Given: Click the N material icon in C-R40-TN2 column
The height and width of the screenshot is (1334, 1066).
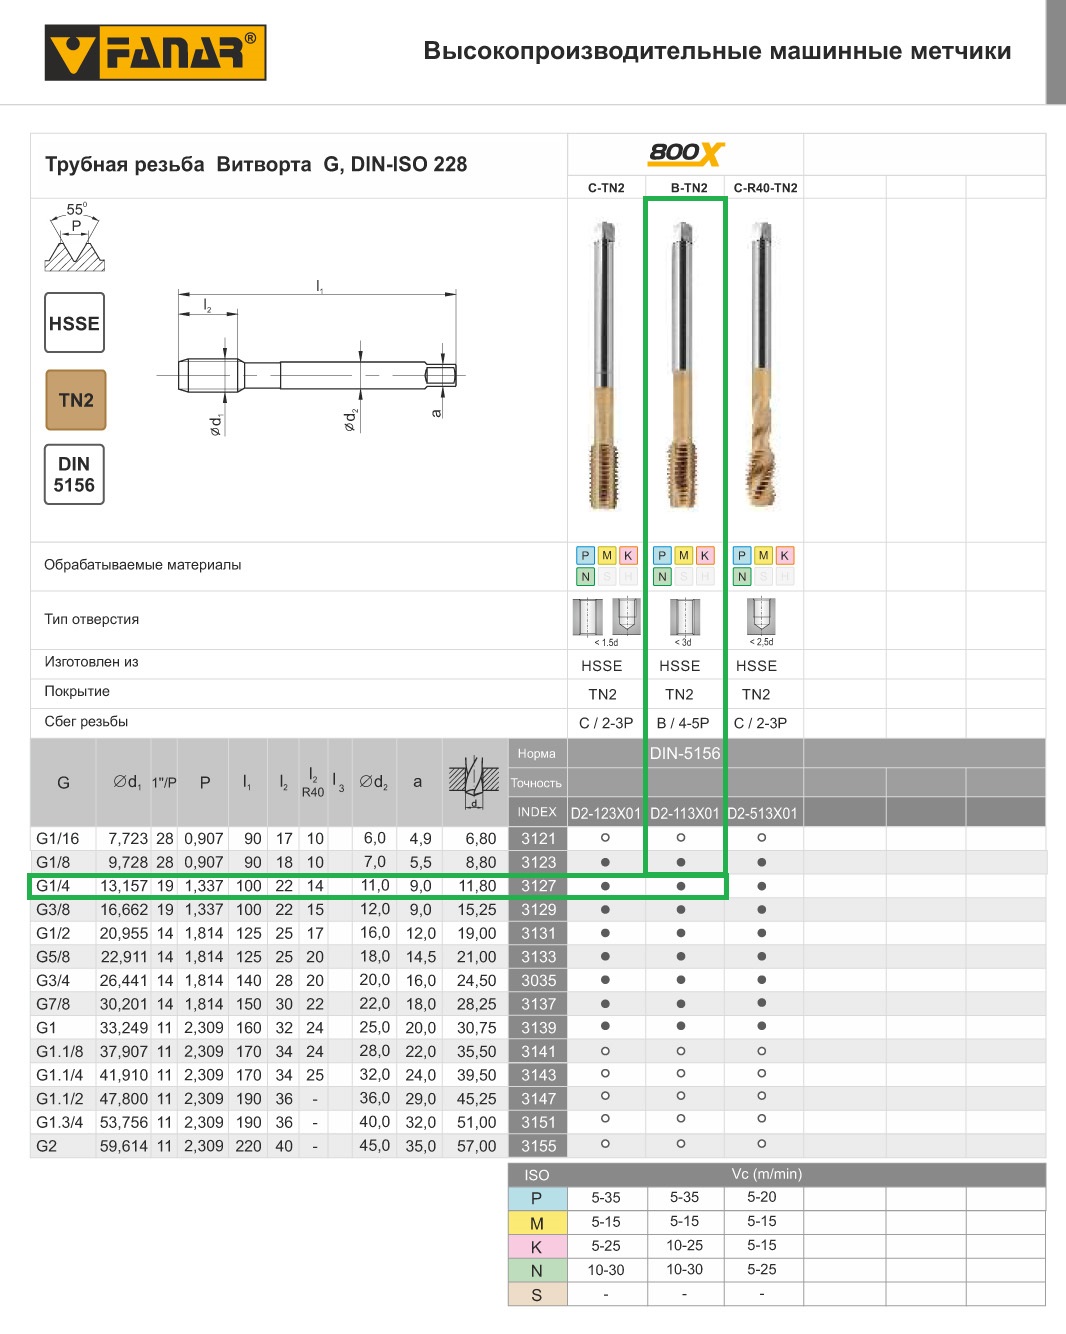Looking at the screenshot, I should [742, 576].
